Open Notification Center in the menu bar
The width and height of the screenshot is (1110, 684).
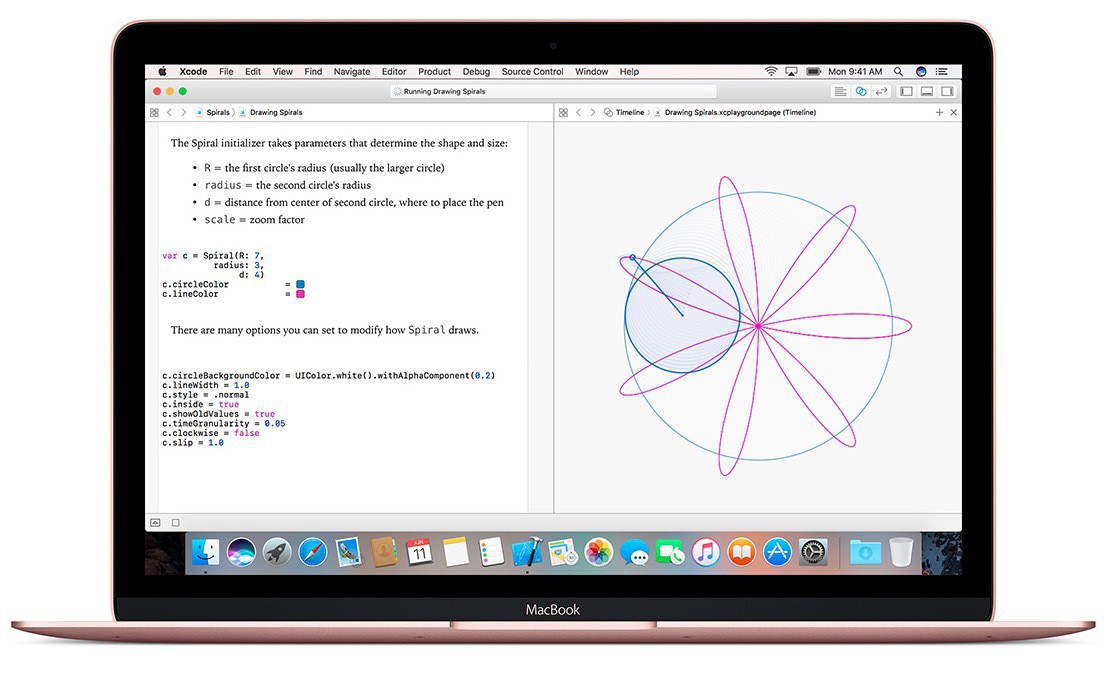[942, 72]
